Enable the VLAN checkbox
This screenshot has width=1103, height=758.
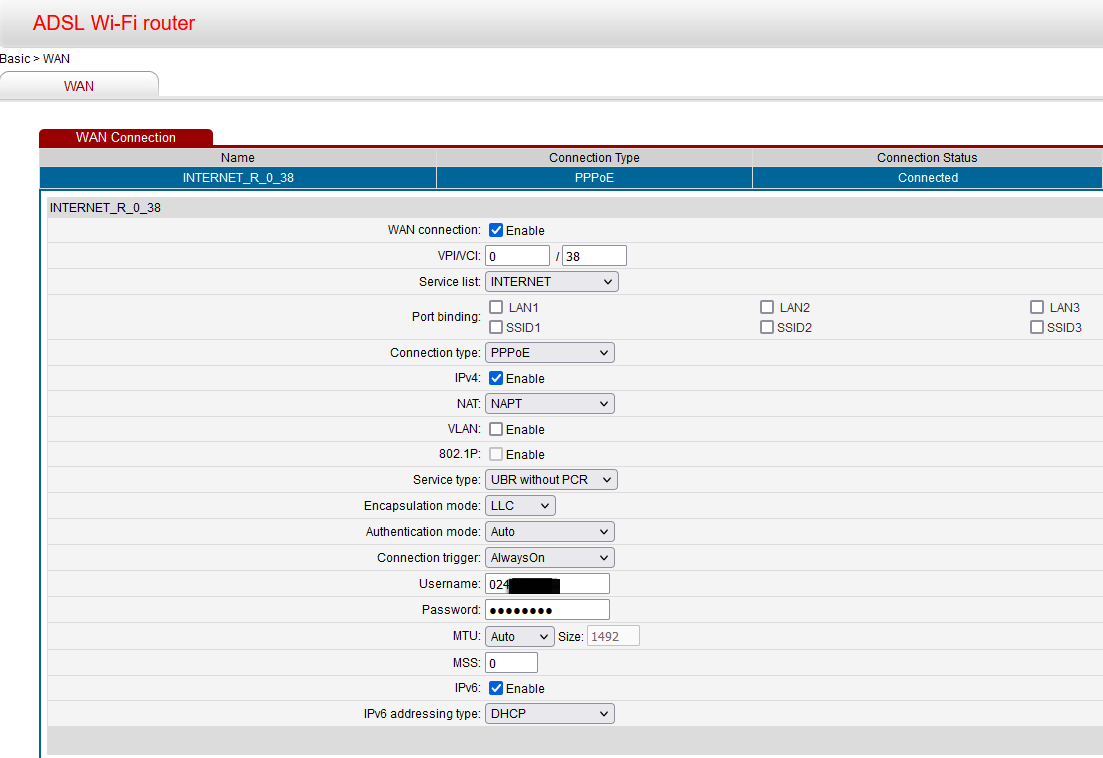[496, 429]
